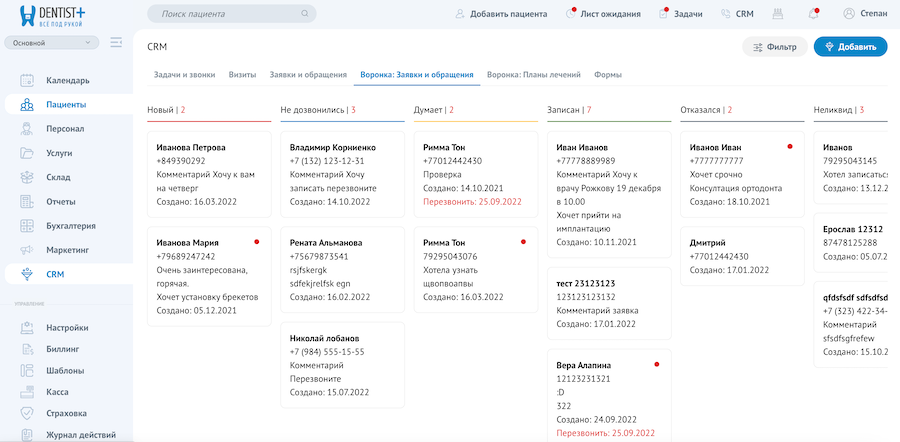Select the Warehouse (Склад) sidebar icon
This screenshot has width=900, height=442.
(x=26, y=177)
